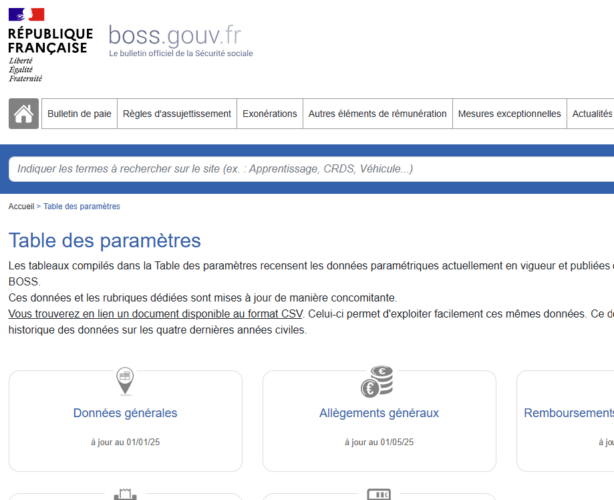Screen dimensions: 614x500
Task: Open the Allègements généraux card
Action: [x=379, y=421]
